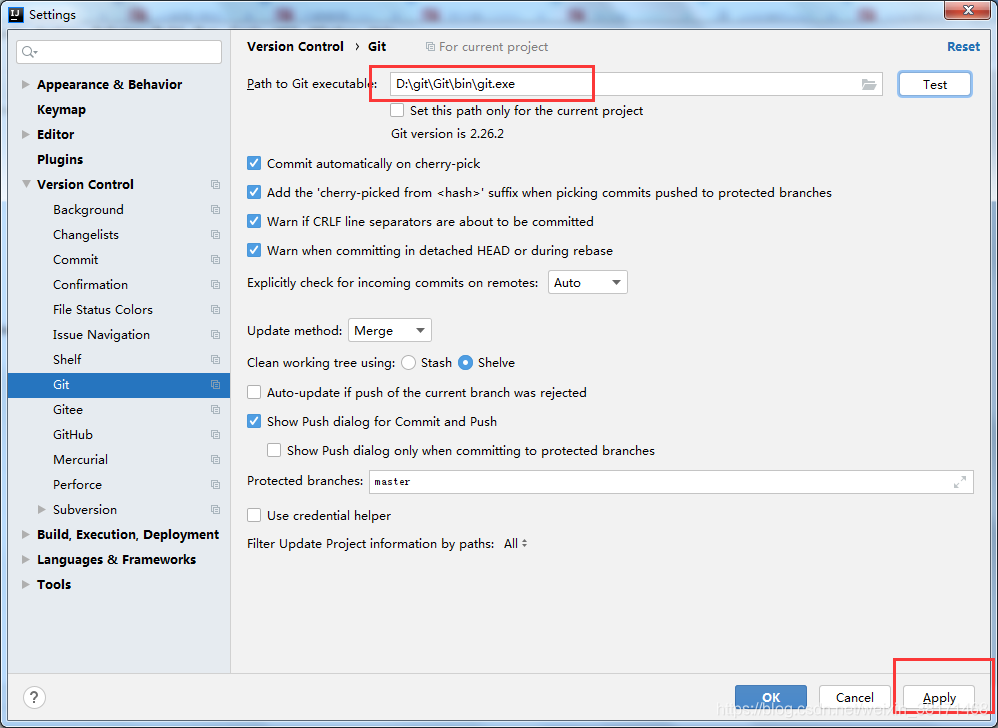The image size is (998, 728).
Task: Click the Apply button
Action: point(939,697)
